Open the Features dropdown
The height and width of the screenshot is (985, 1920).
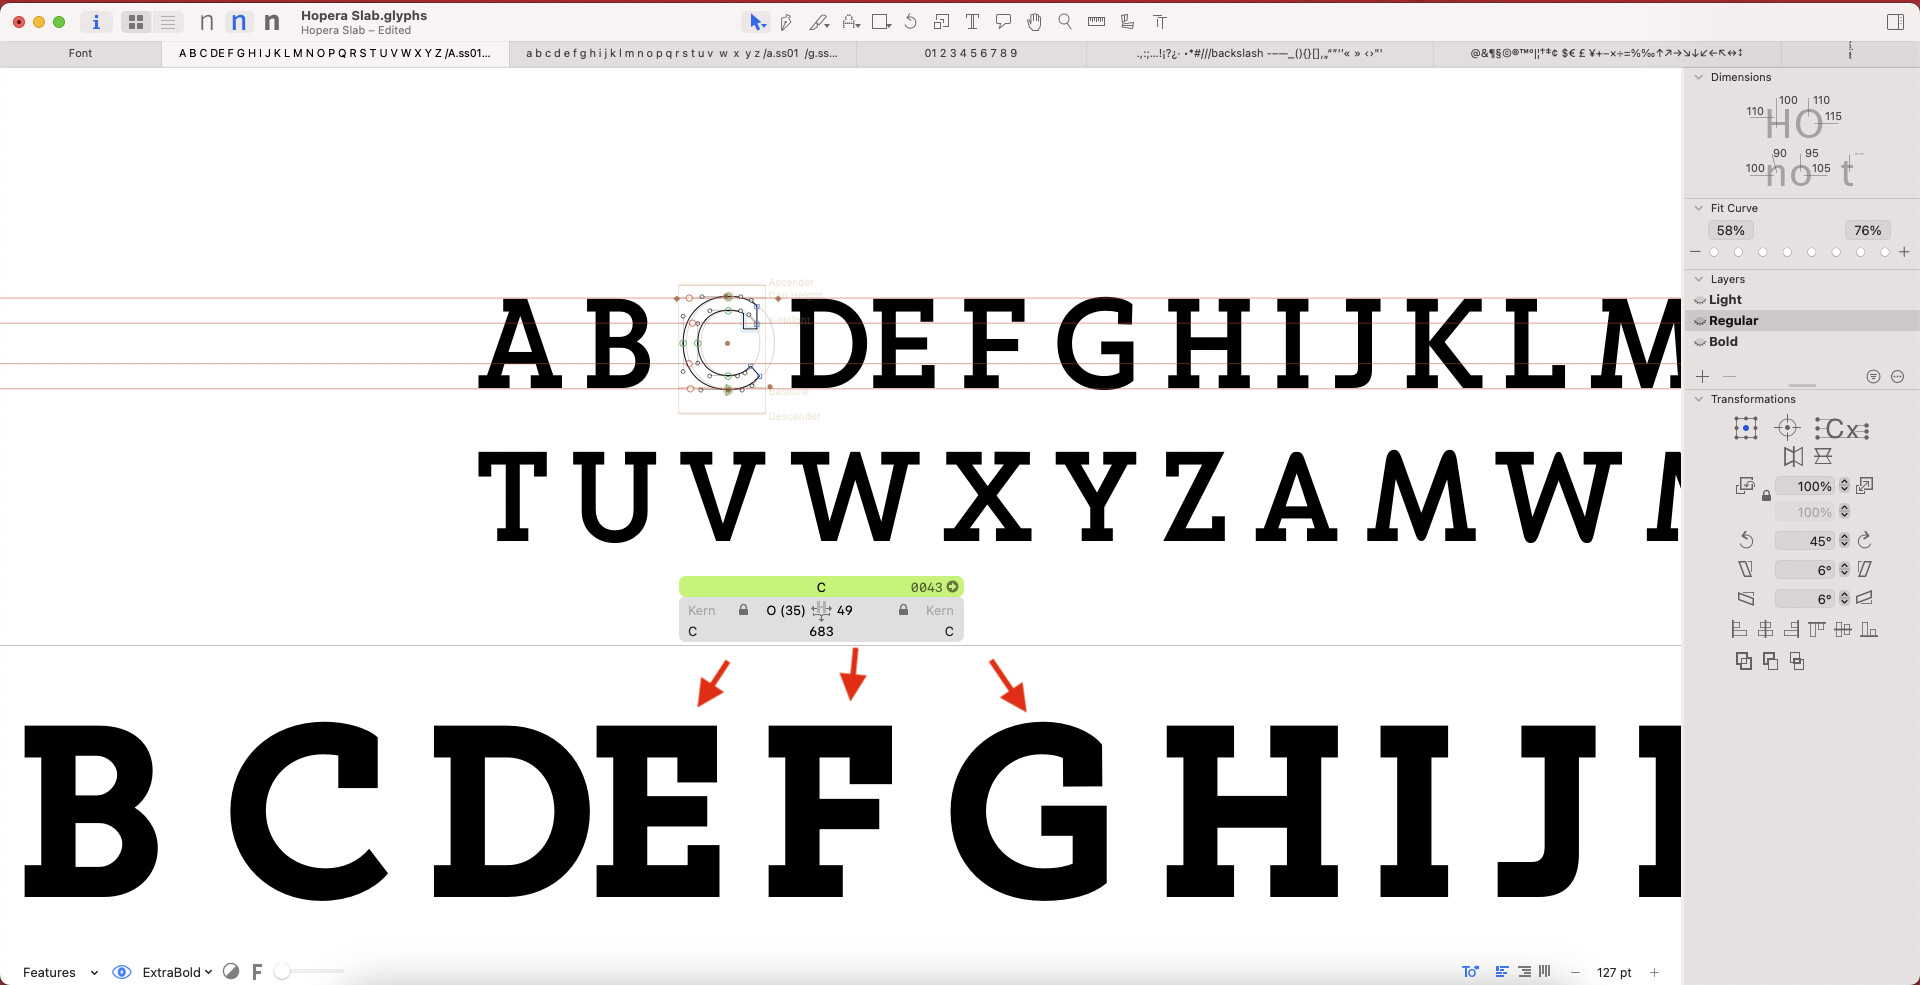[x=60, y=972]
